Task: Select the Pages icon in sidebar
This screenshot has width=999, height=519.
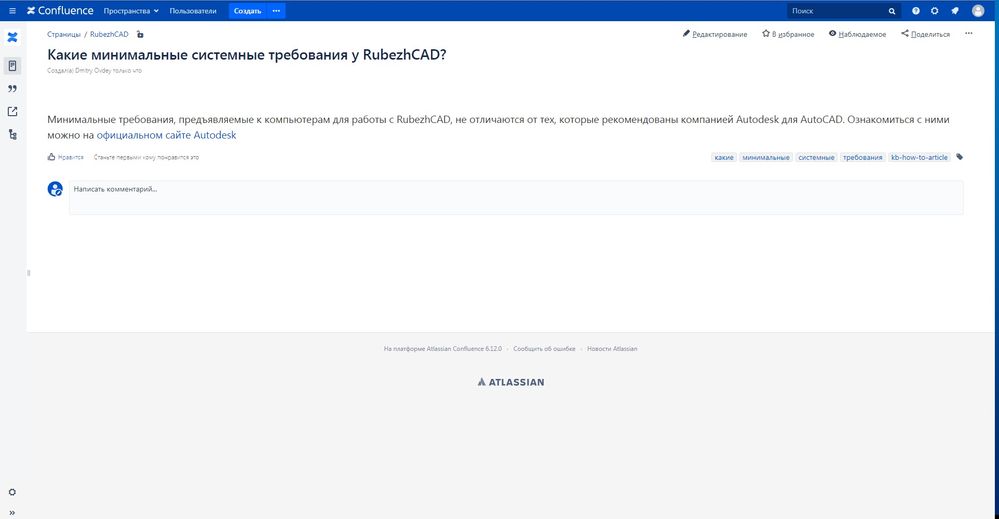Action: [x=12, y=66]
